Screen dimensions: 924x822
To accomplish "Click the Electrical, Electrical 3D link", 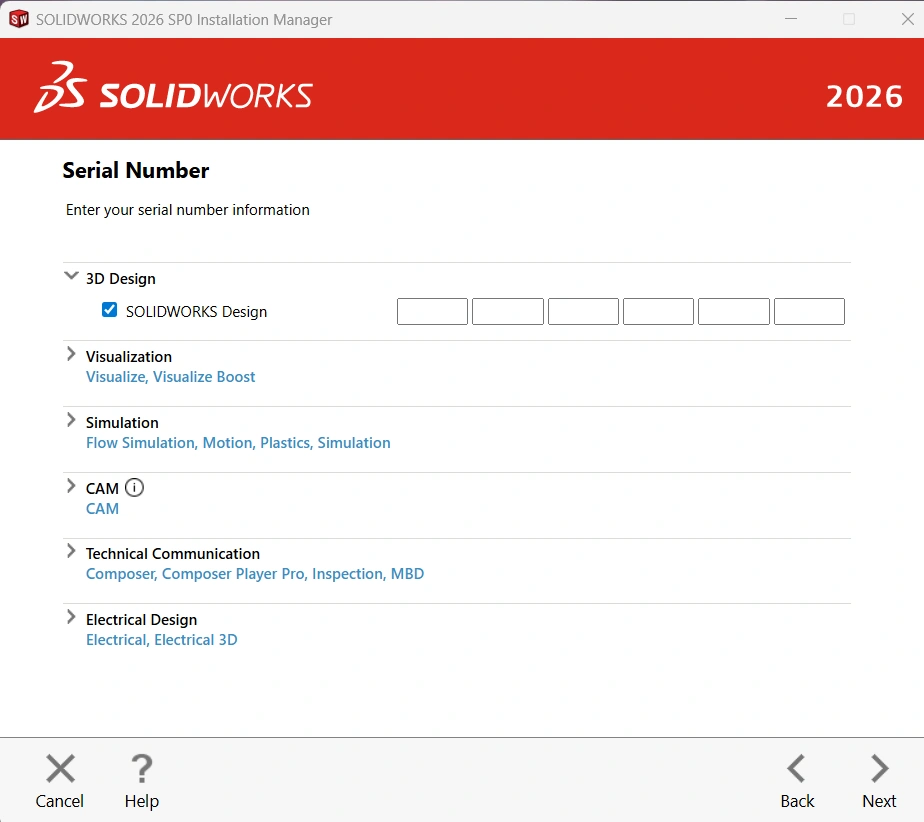I will (161, 639).
